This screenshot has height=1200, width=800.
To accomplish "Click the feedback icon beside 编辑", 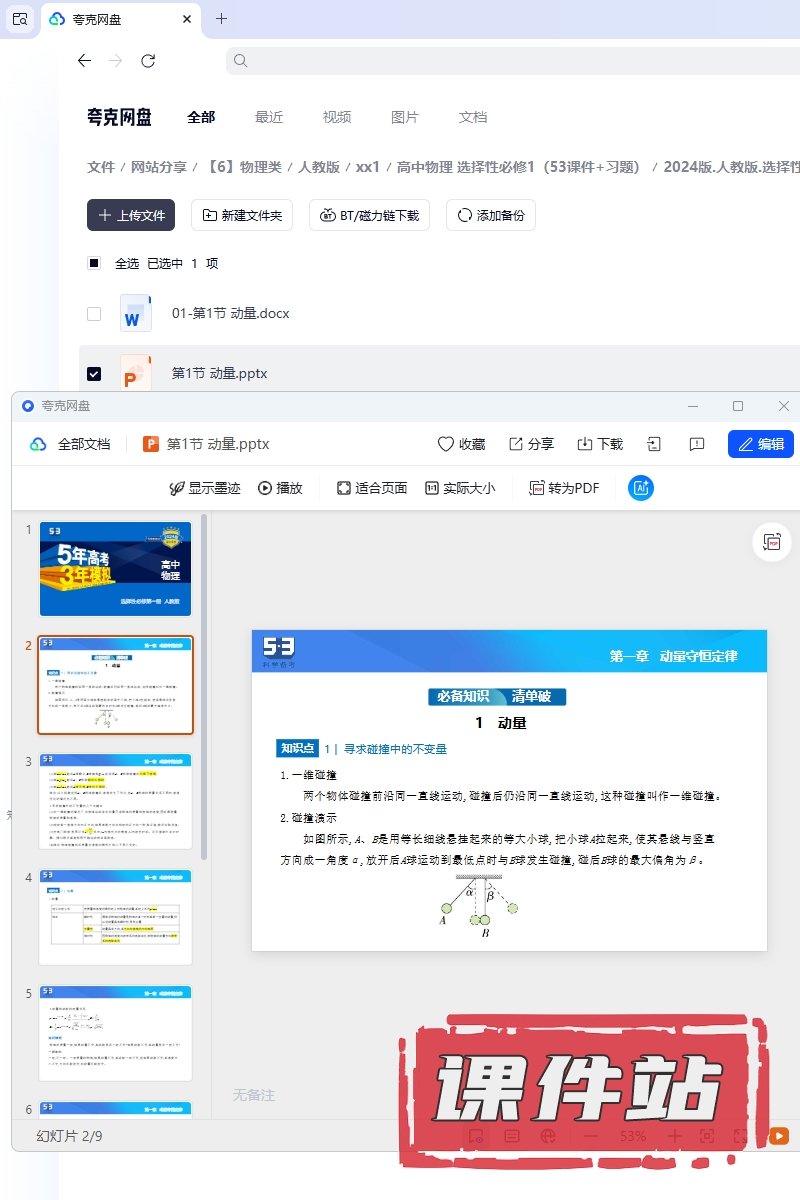I will [697, 444].
